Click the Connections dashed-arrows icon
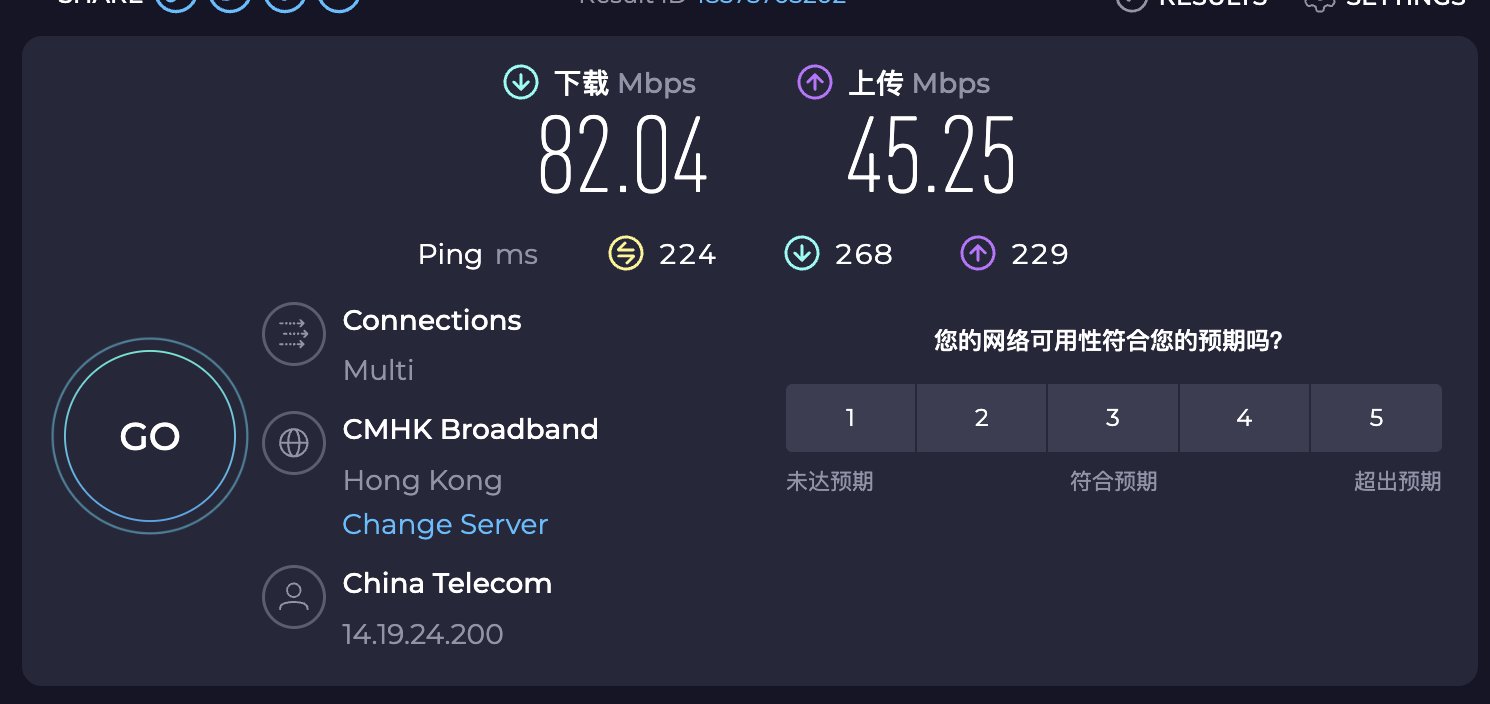The height and width of the screenshot is (704, 1490). [x=293, y=334]
